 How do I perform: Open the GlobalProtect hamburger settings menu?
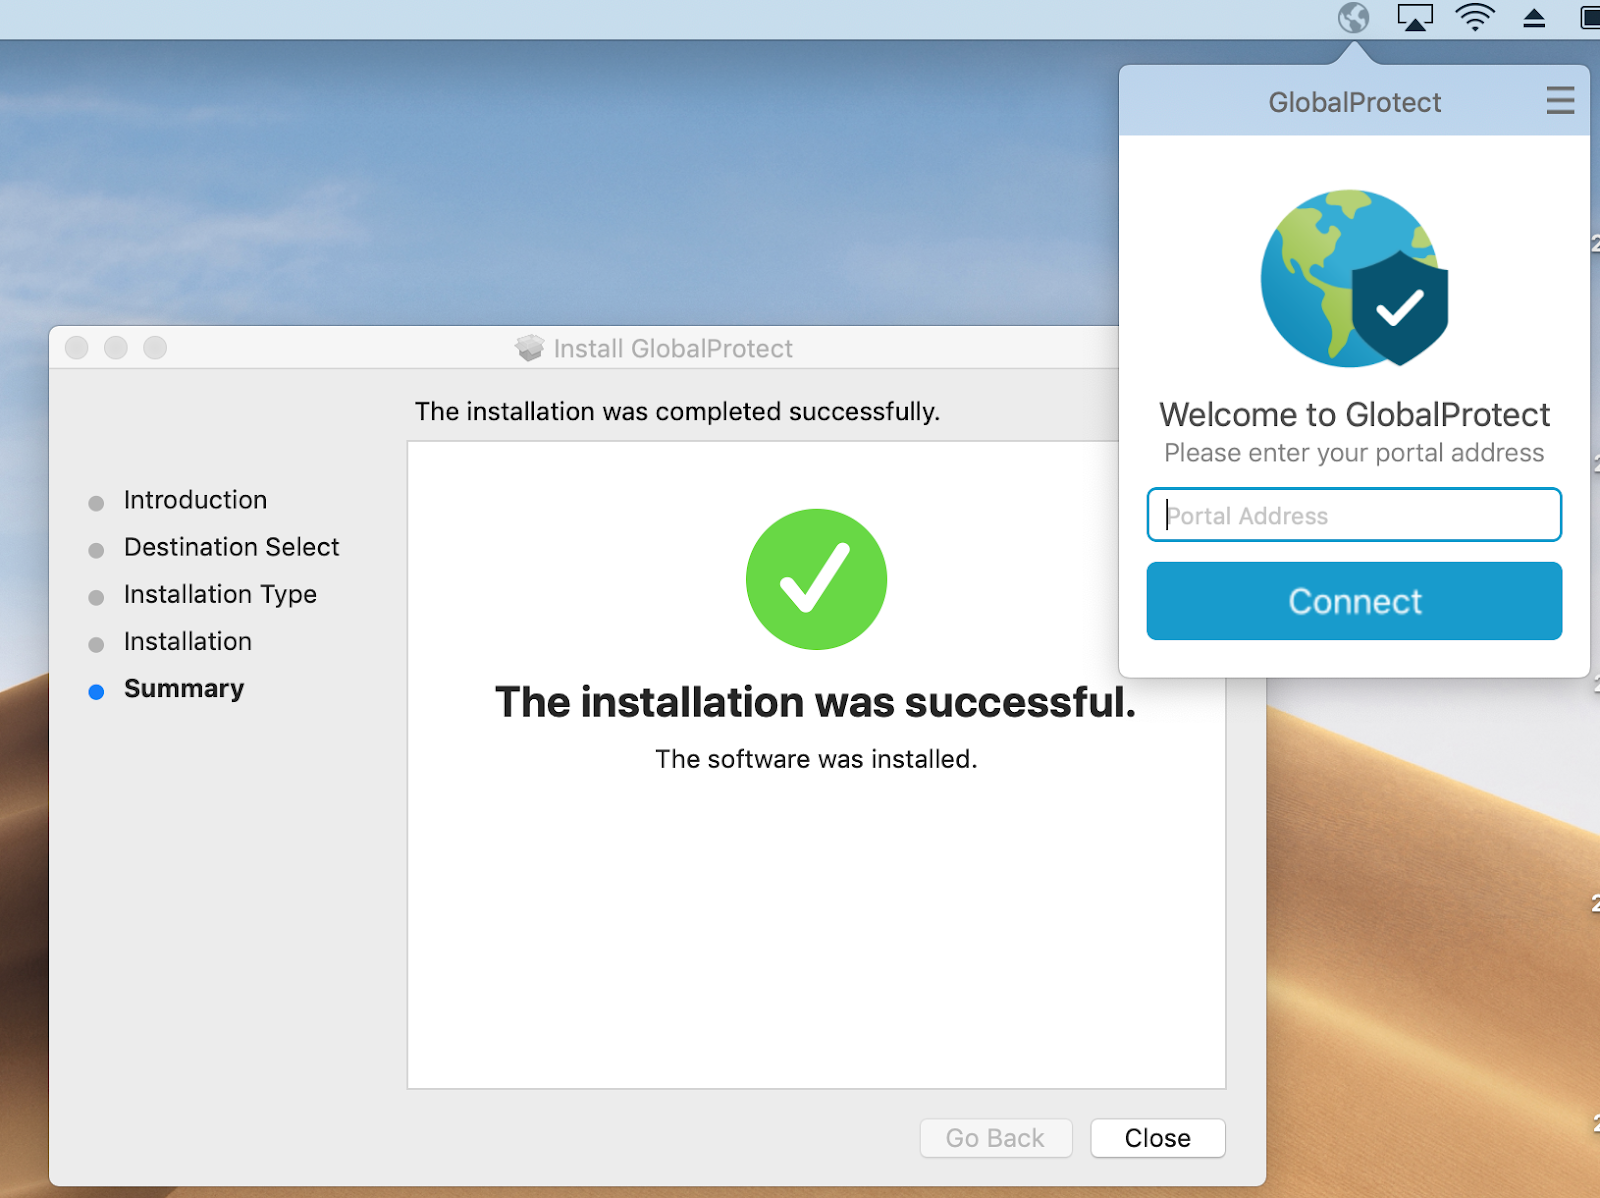point(1560,100)
